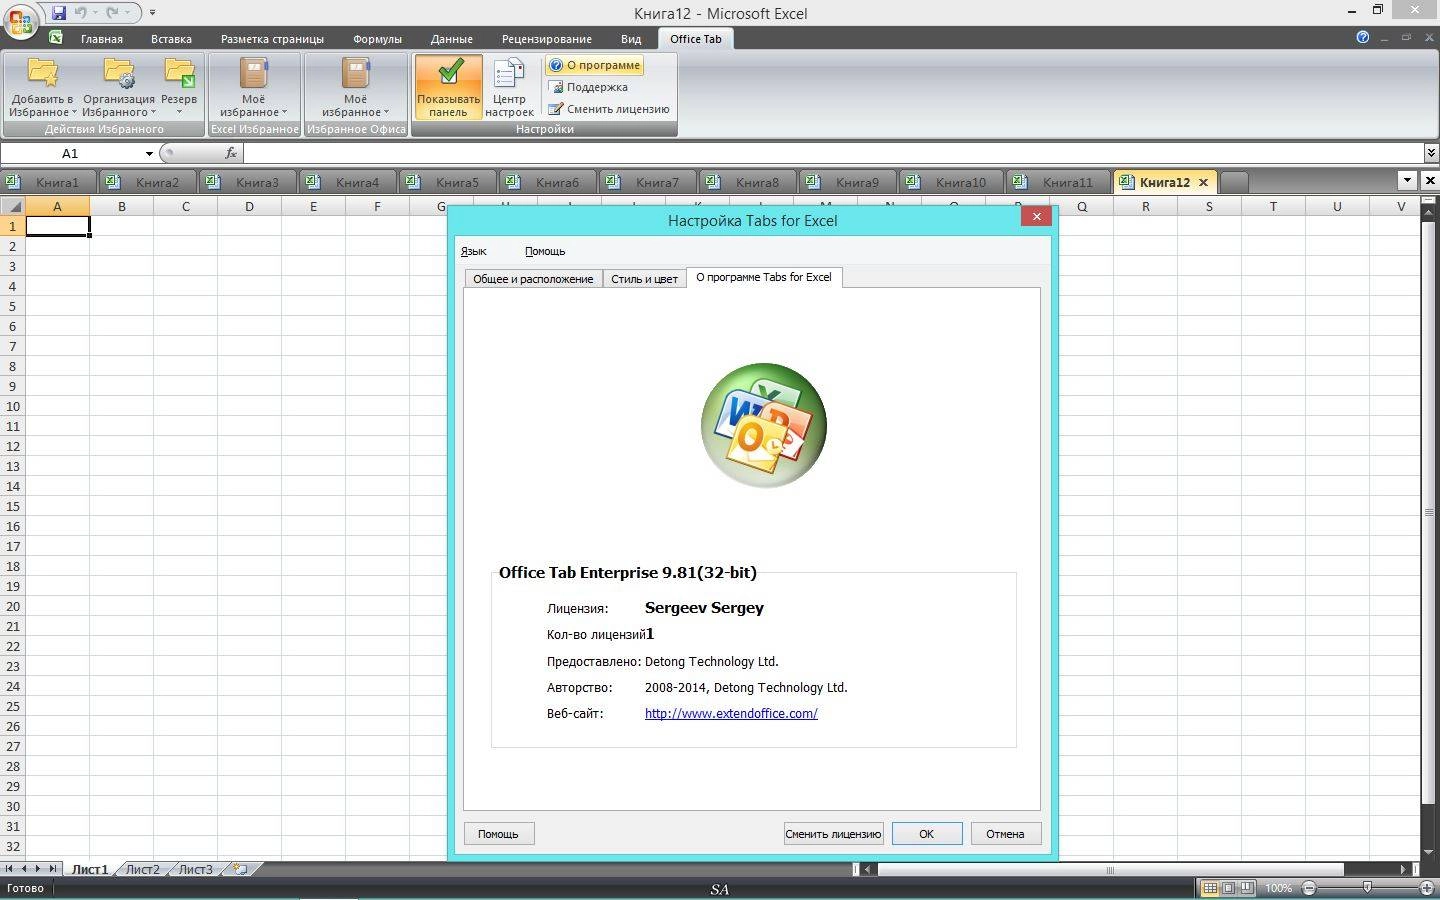Click Сменить лицензию ribbon item
This screenshot has width=1440, height=900.
point(609,109)
